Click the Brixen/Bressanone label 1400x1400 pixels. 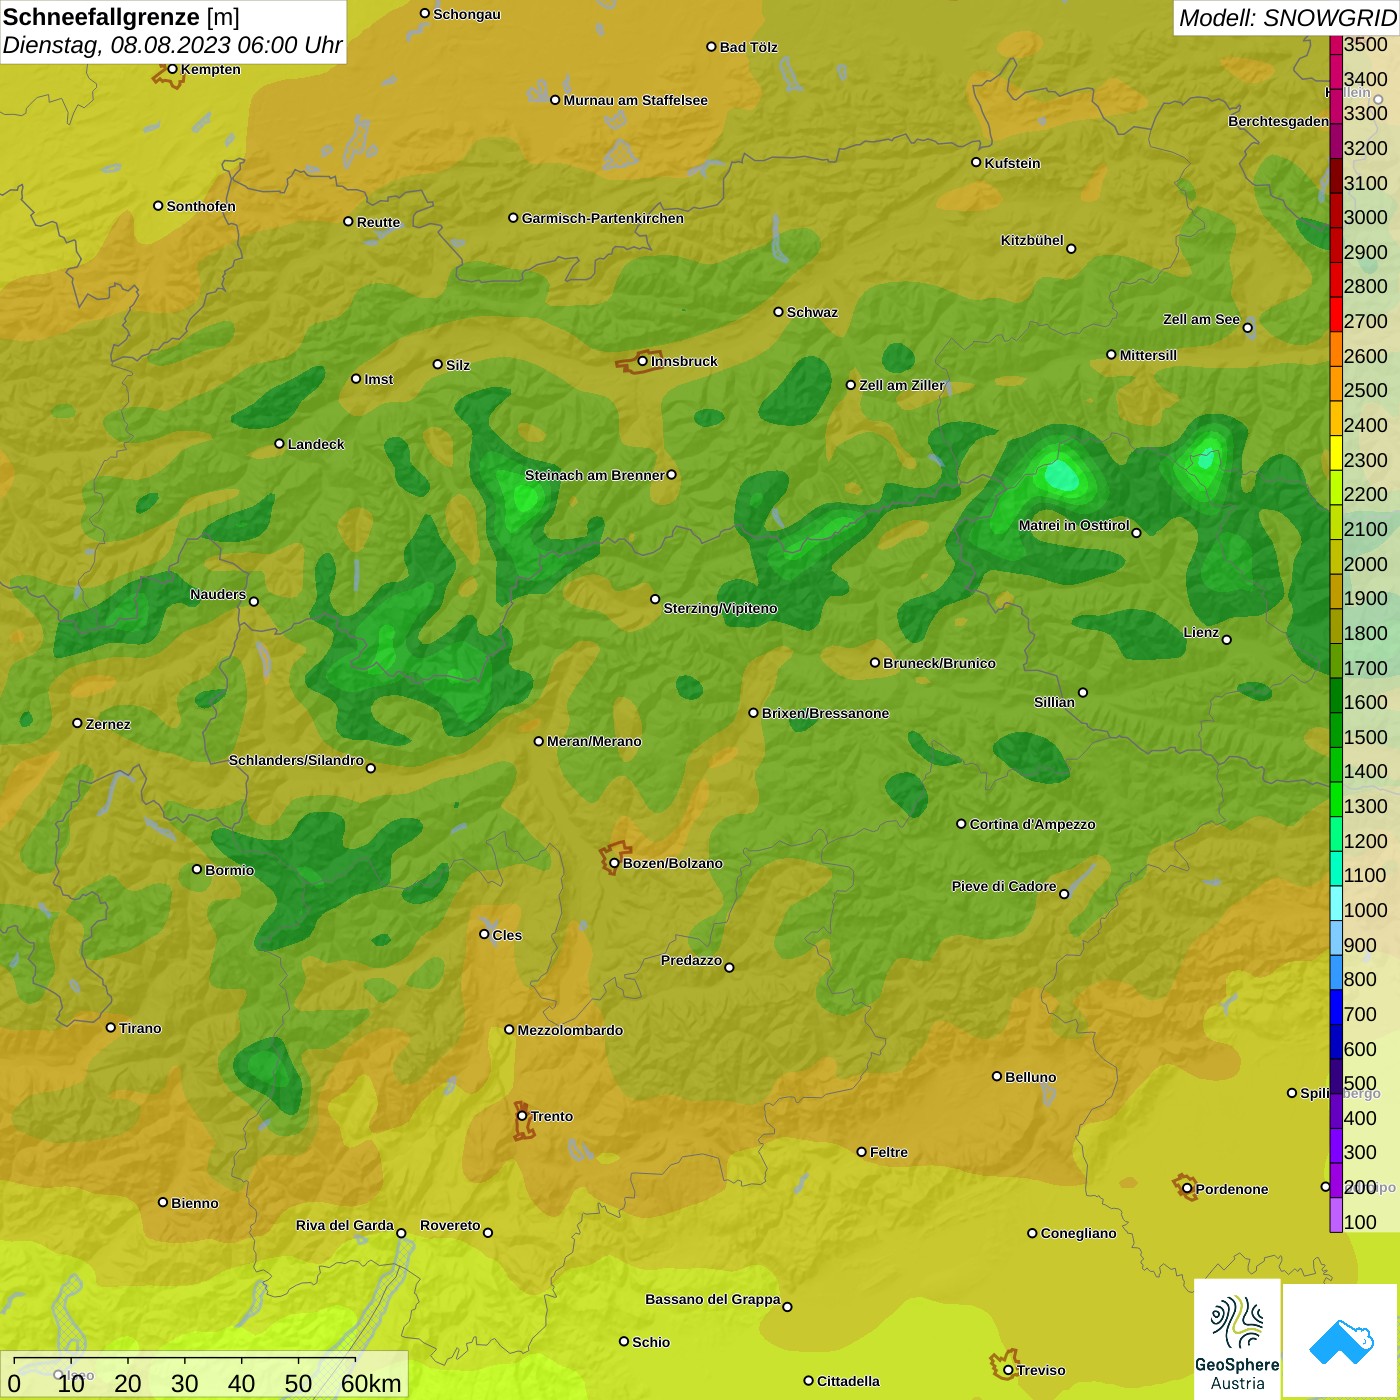[825, 713]
